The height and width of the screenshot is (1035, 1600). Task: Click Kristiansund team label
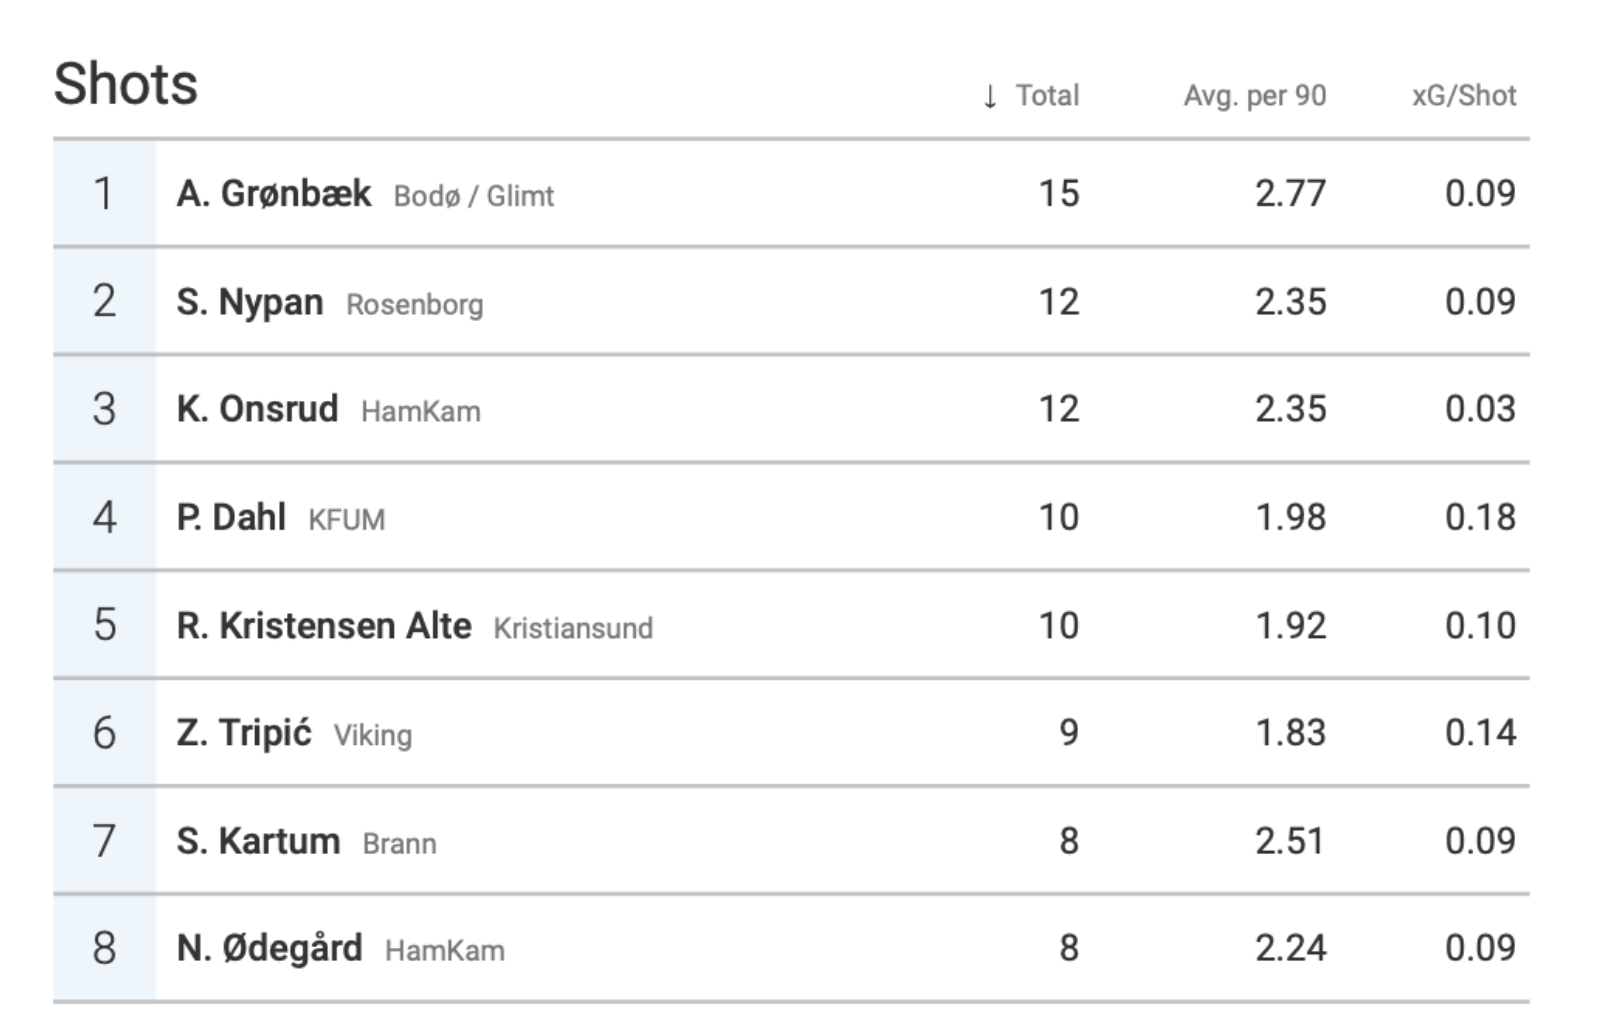tap(573, 628)
